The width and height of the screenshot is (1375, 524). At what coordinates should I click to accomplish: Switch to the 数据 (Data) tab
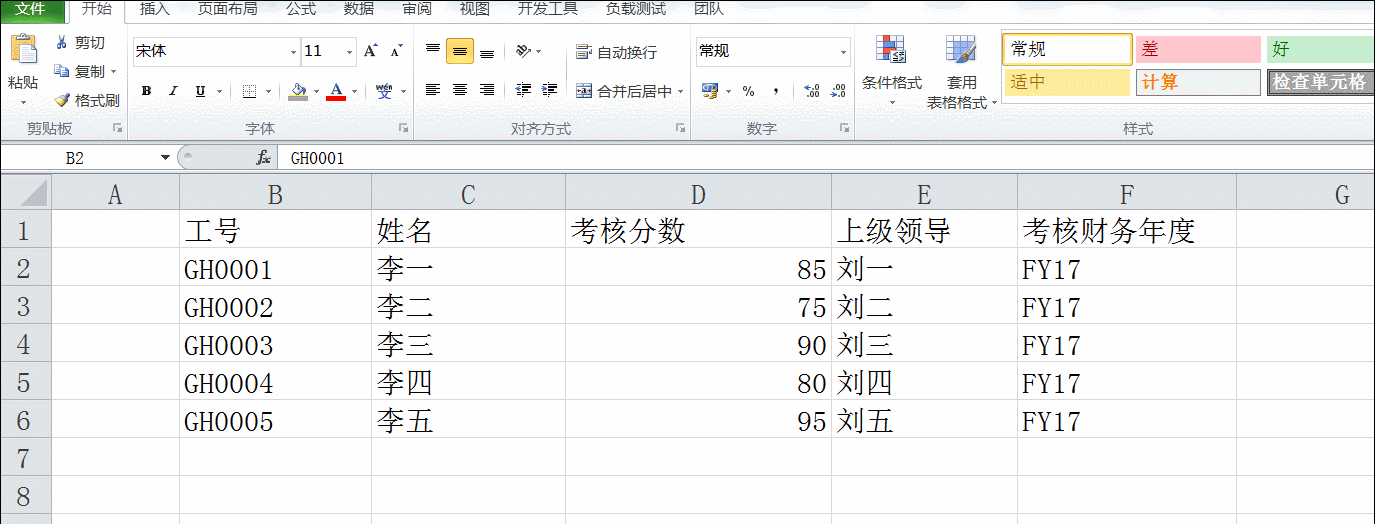[x=359, y=9]
